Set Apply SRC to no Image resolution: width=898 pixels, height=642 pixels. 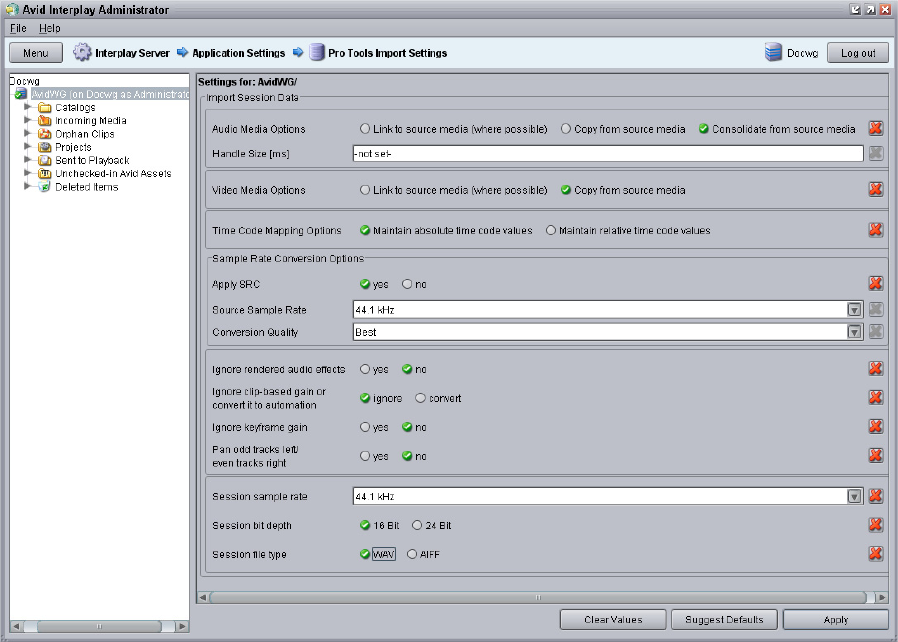pos(407,284)
